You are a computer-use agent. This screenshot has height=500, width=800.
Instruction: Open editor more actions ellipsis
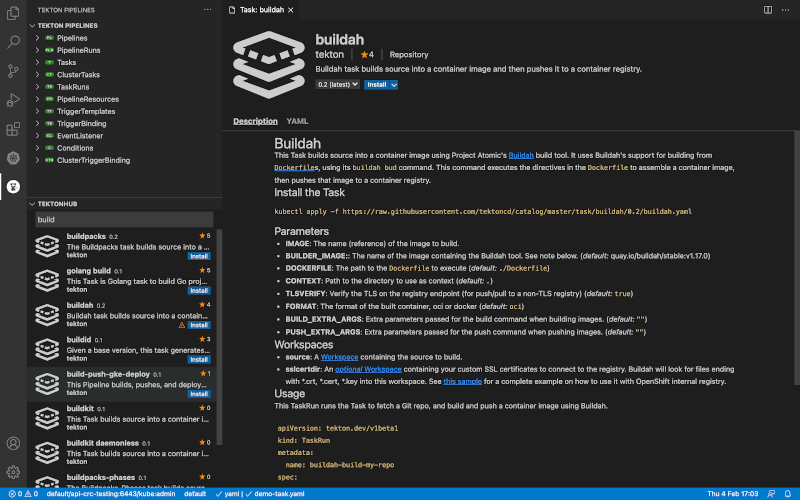coord(785,10)
